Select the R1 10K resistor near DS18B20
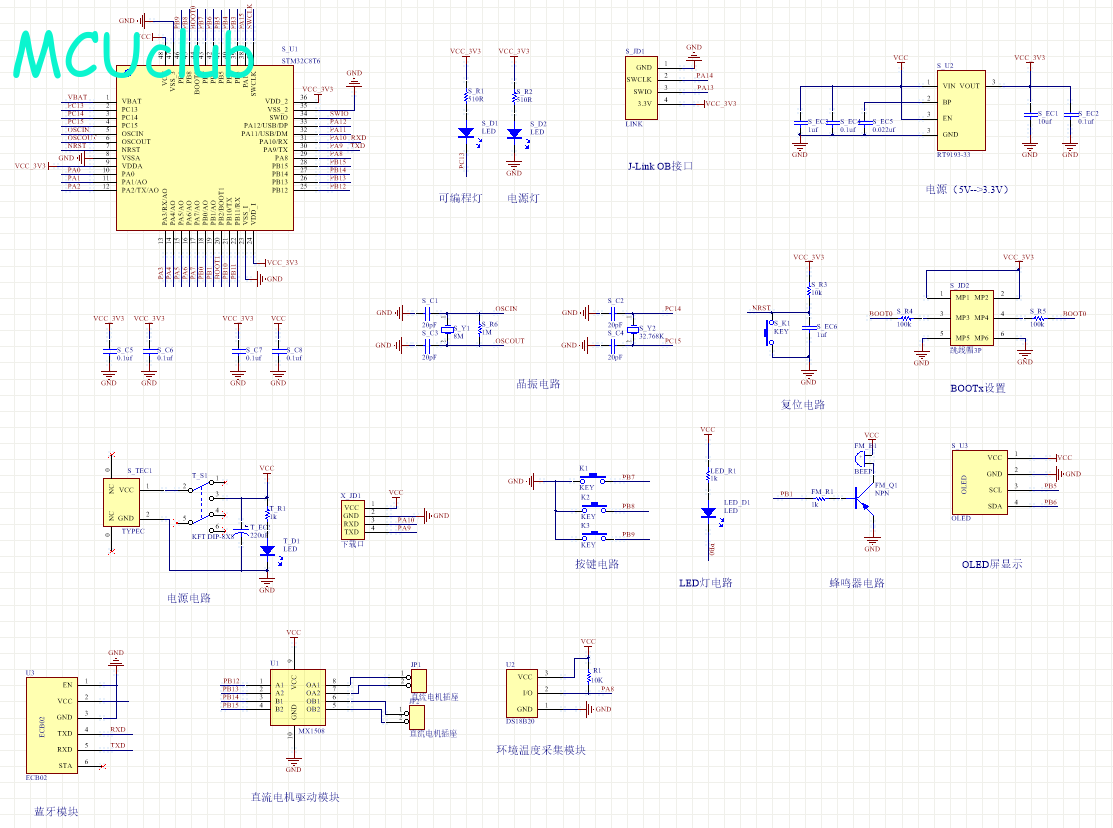This screenshot has height=828, width=1113. pyautogui.click(x=588, y=675)
